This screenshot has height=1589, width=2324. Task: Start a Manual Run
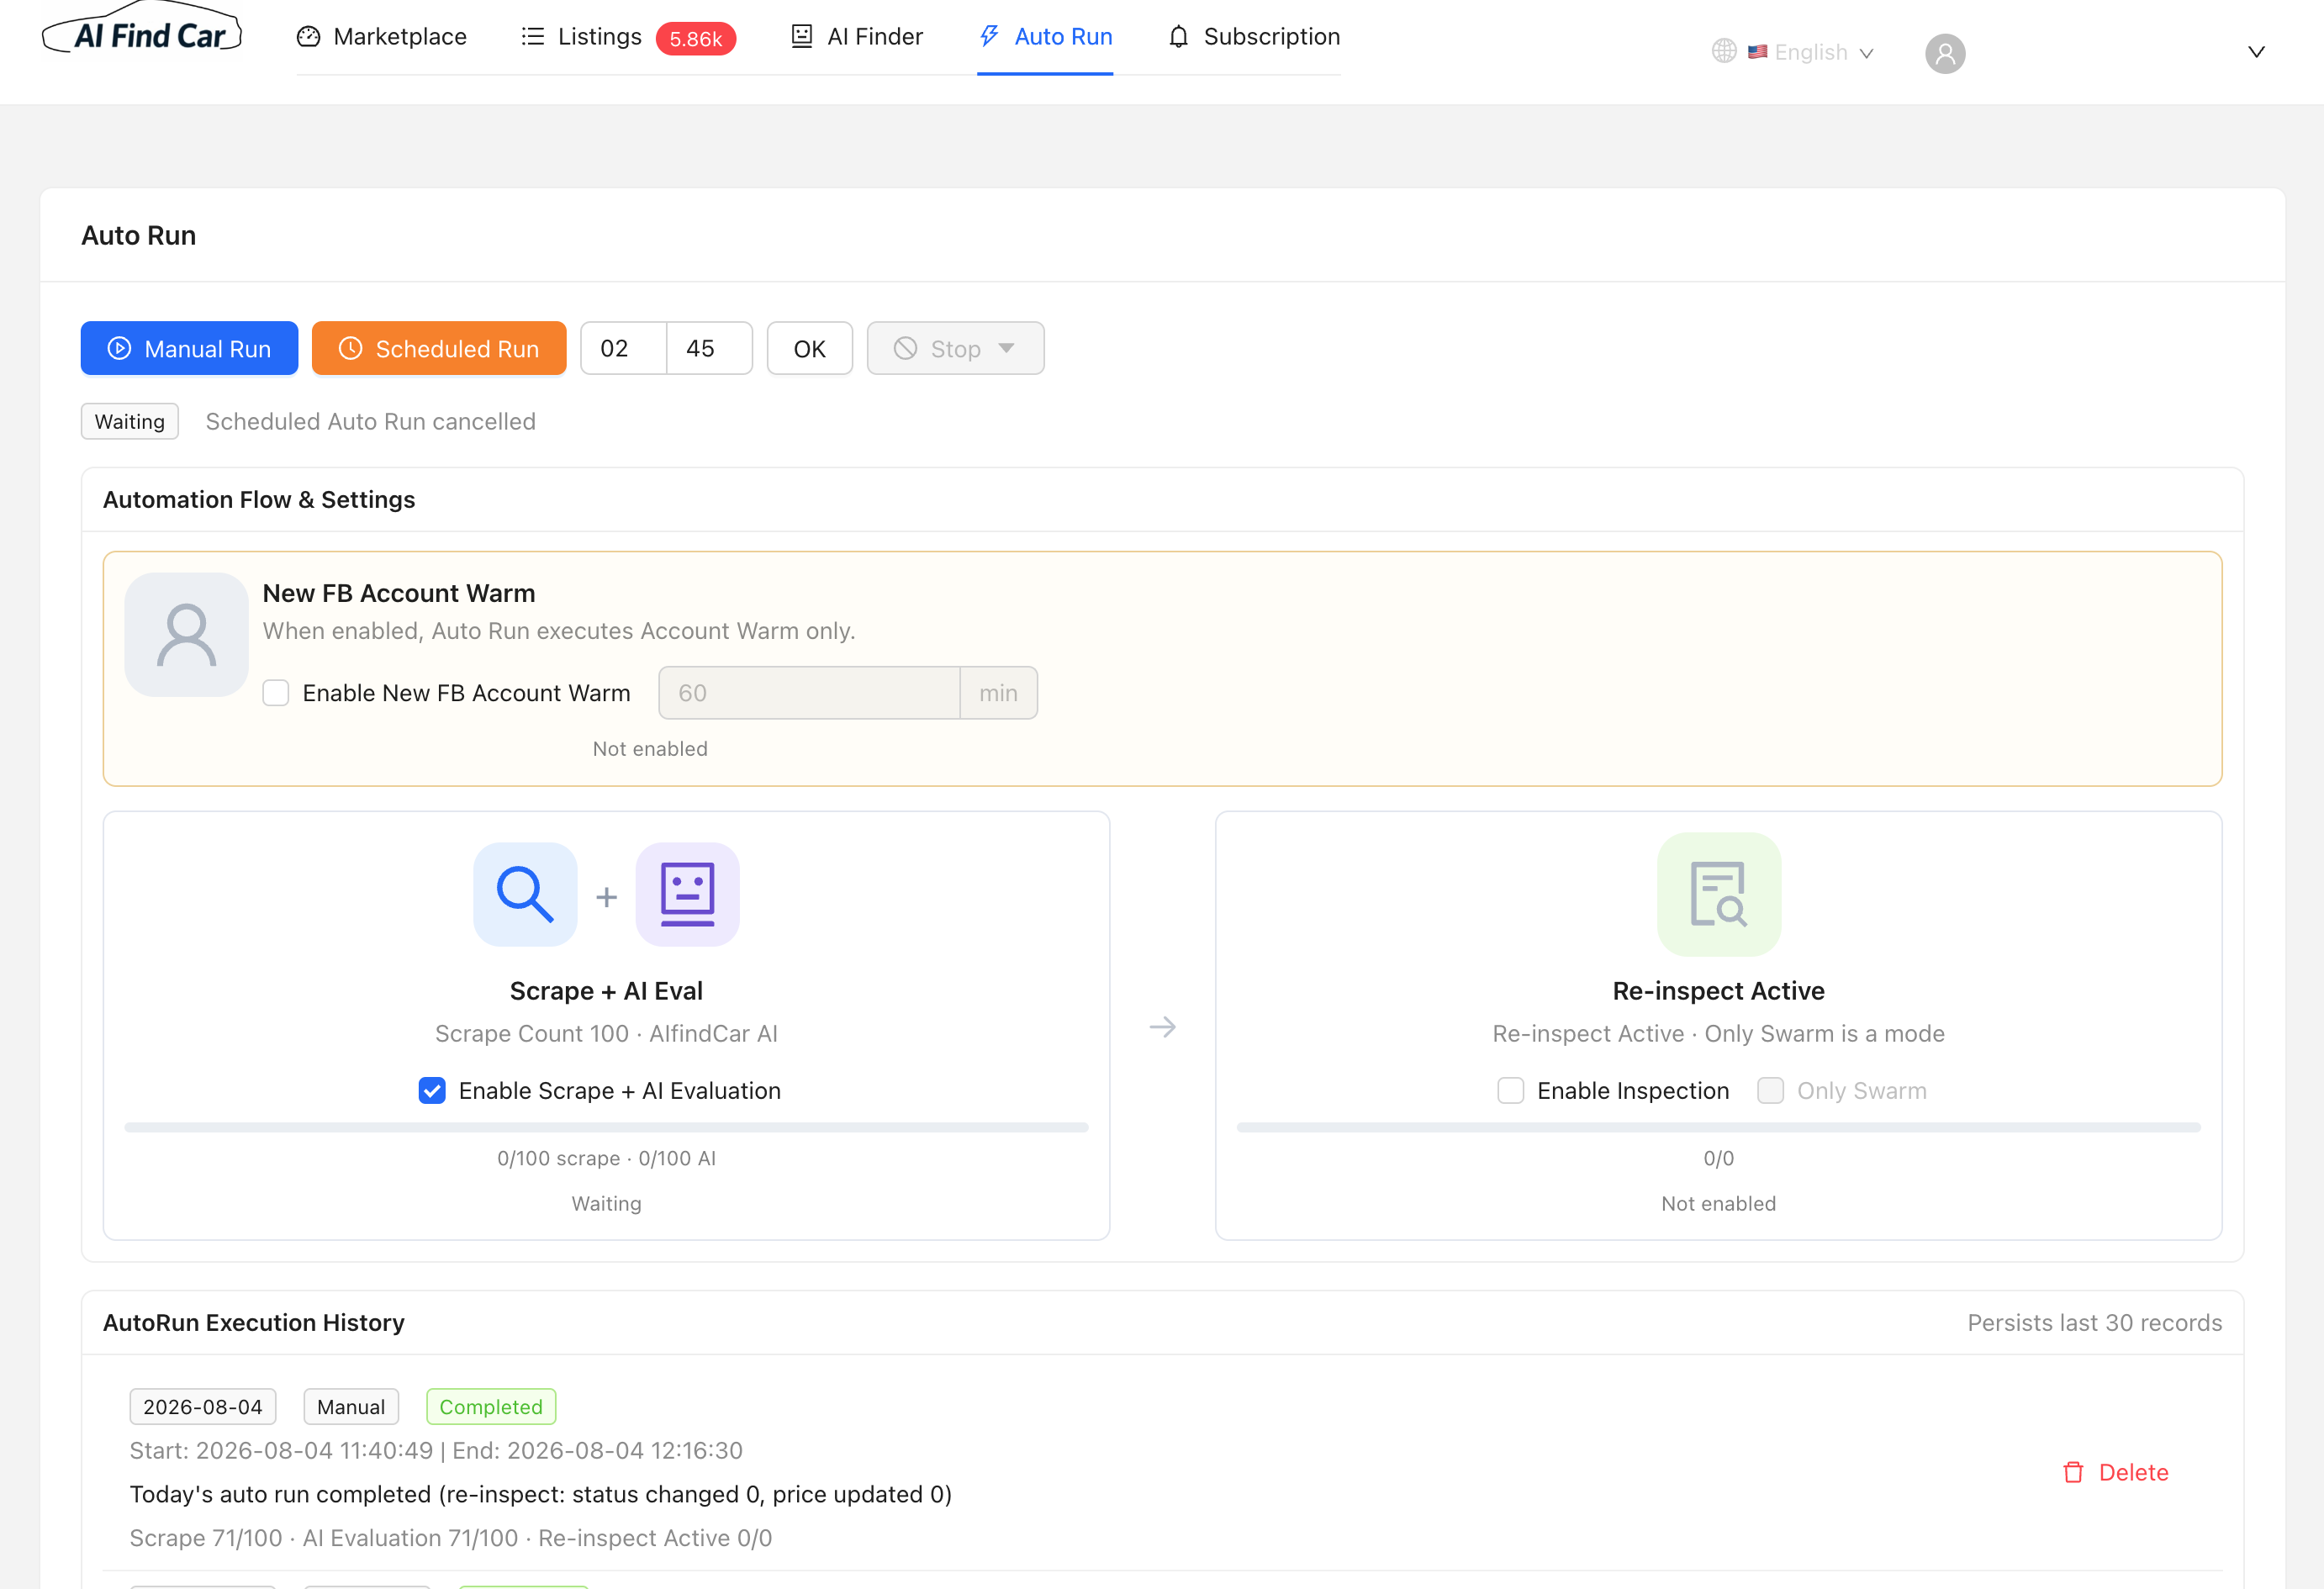[x=189, y=348]
